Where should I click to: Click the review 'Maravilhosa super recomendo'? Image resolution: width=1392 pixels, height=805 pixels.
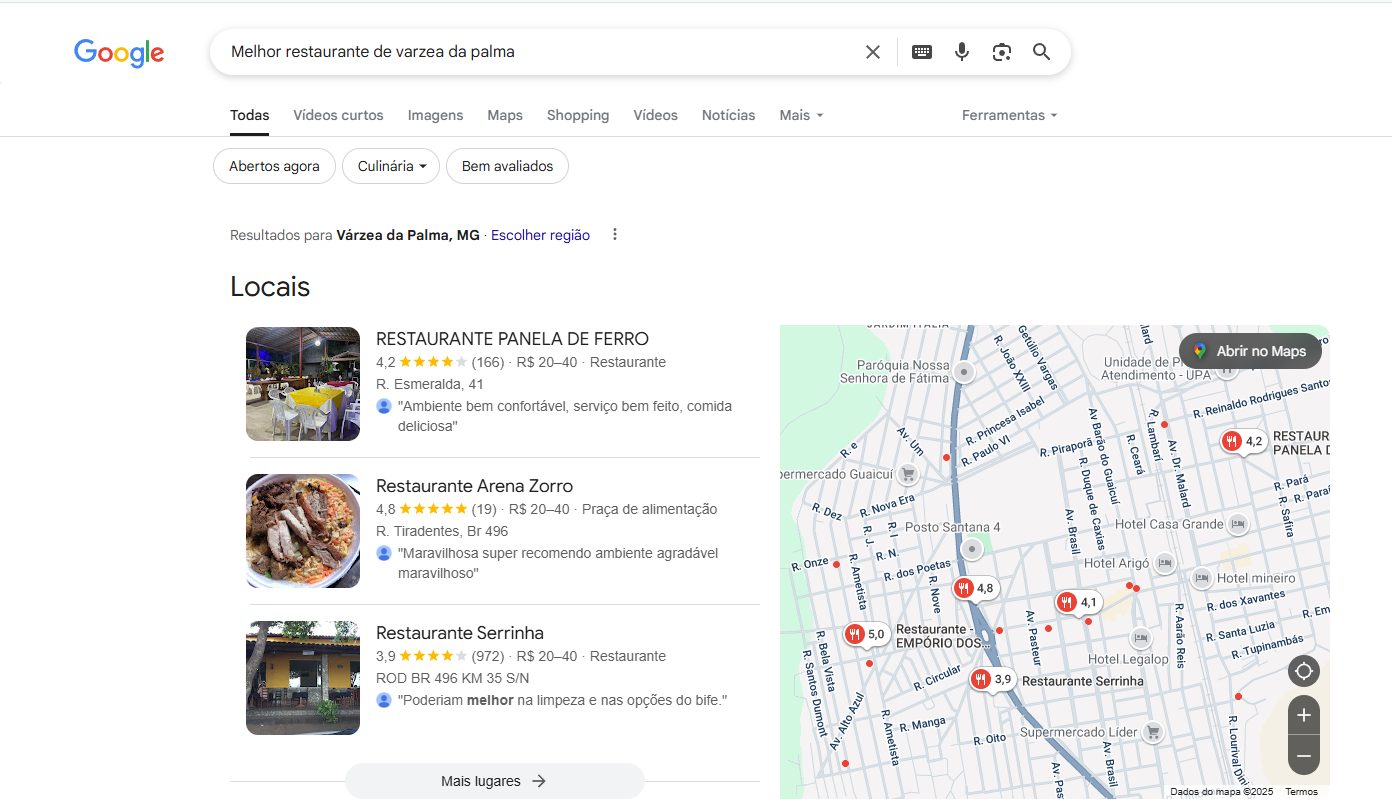[x=558, y=563]
